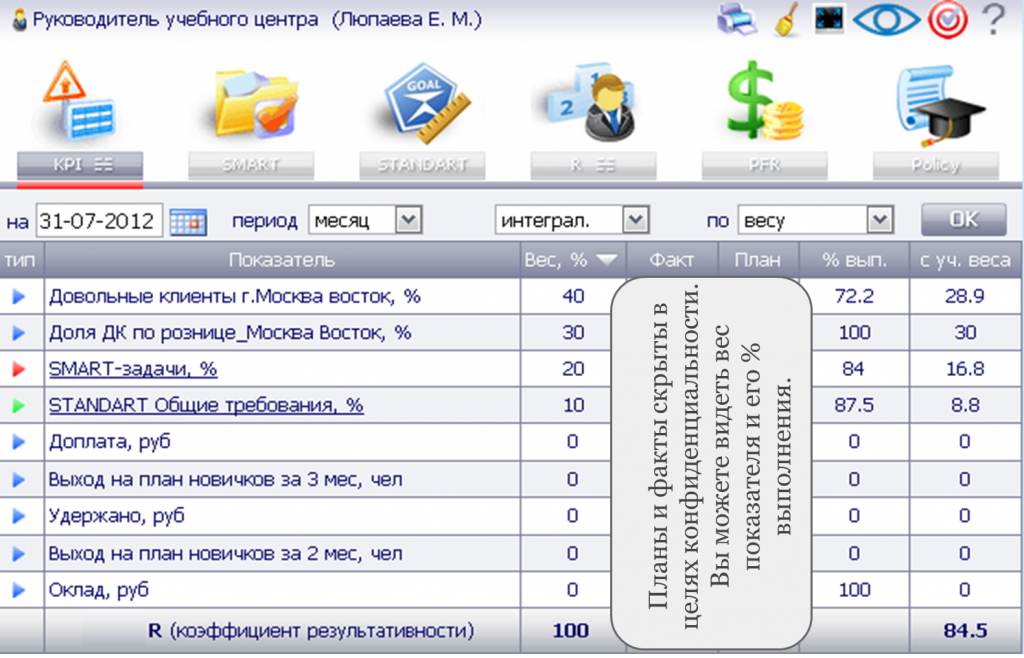Click the red arrow beside SMART-задачи
The height and width of the screenshot is (658, 1024).
(x=19, y=369)
